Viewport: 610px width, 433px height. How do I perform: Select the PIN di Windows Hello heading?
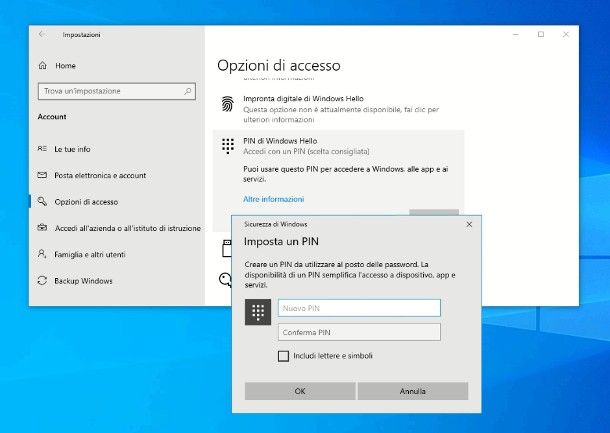(280, 141)
